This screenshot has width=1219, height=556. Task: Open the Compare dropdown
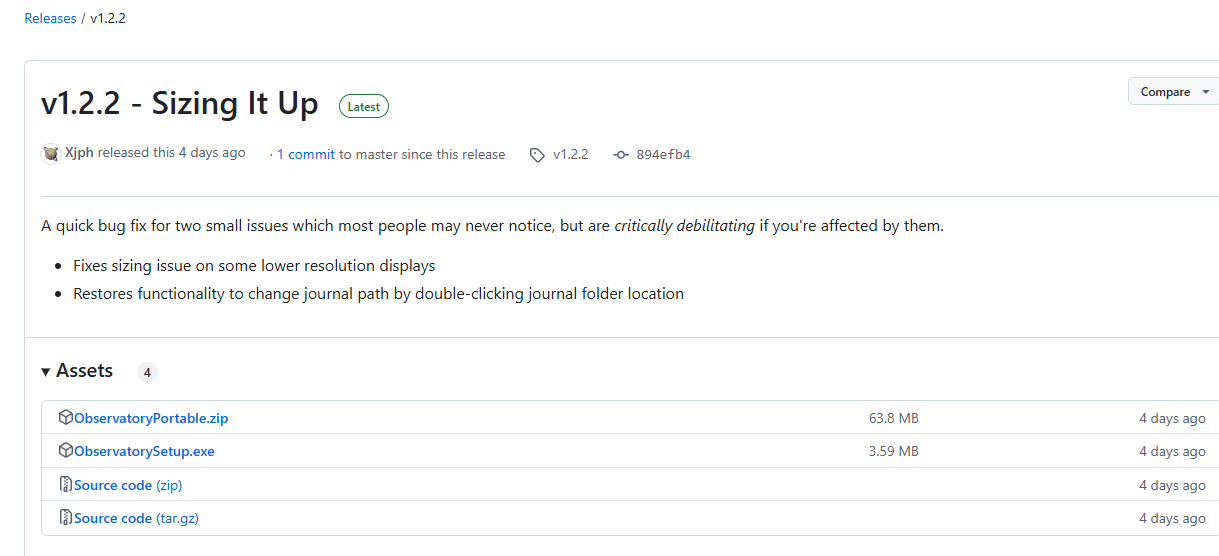click(x=1174, y=92)
